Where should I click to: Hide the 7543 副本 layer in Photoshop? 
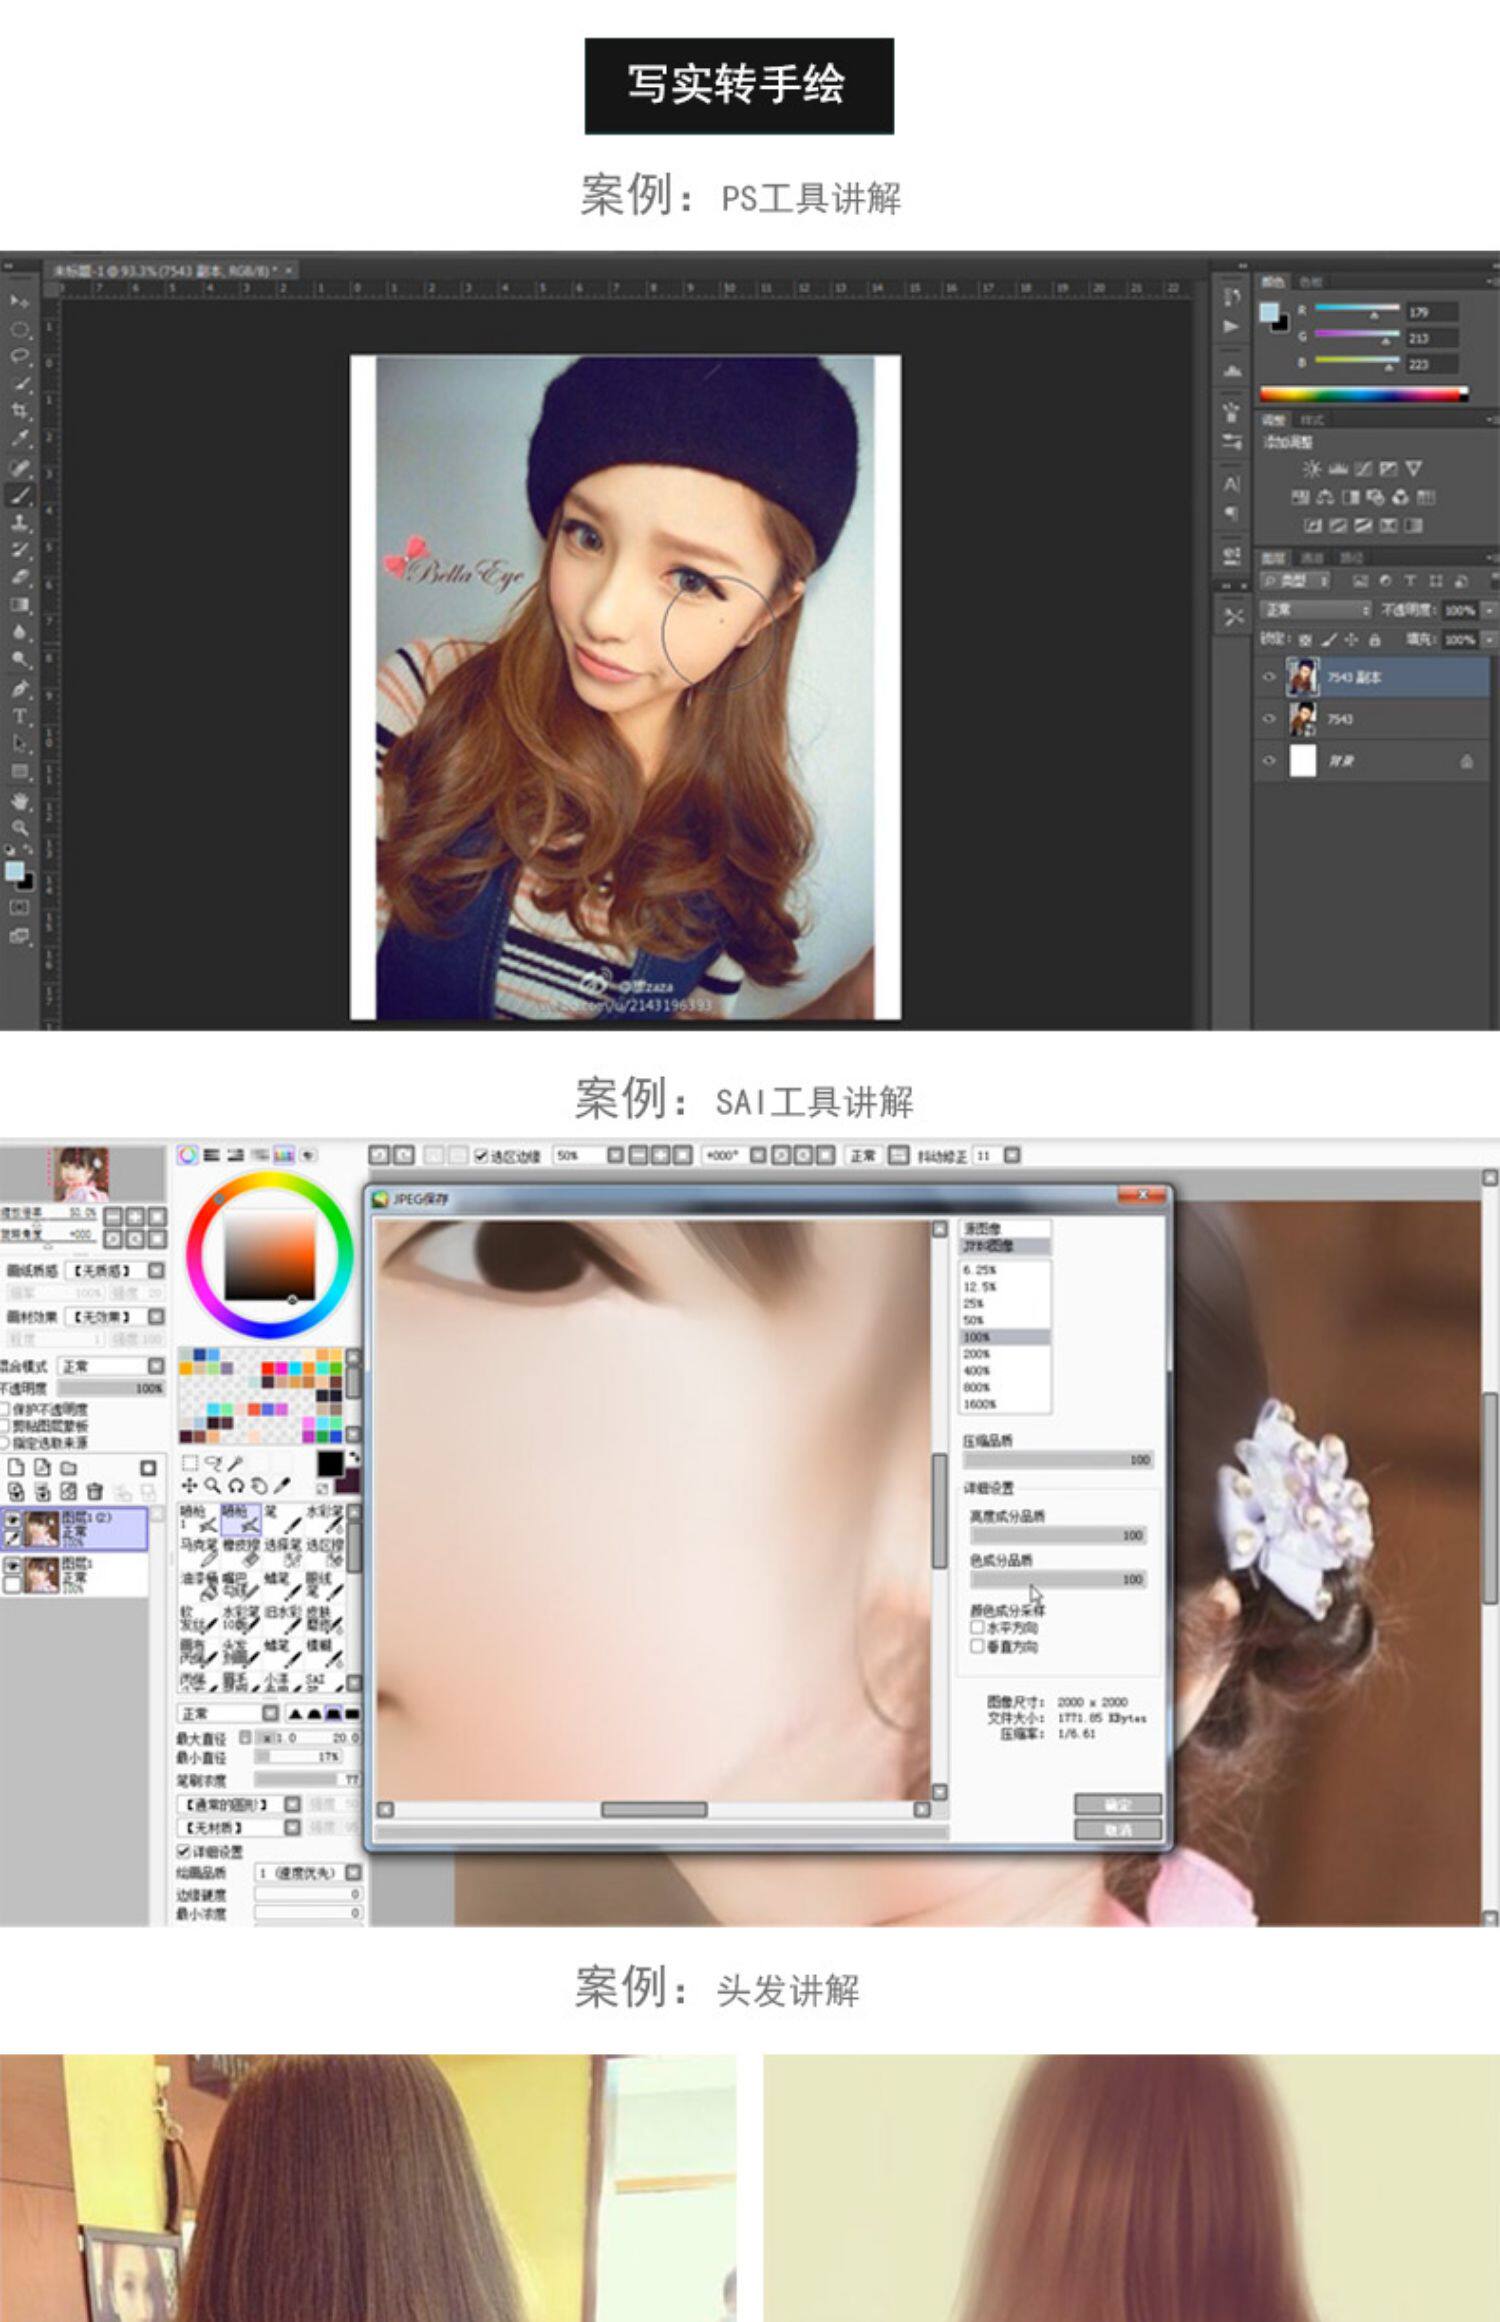pos(1269,677)
